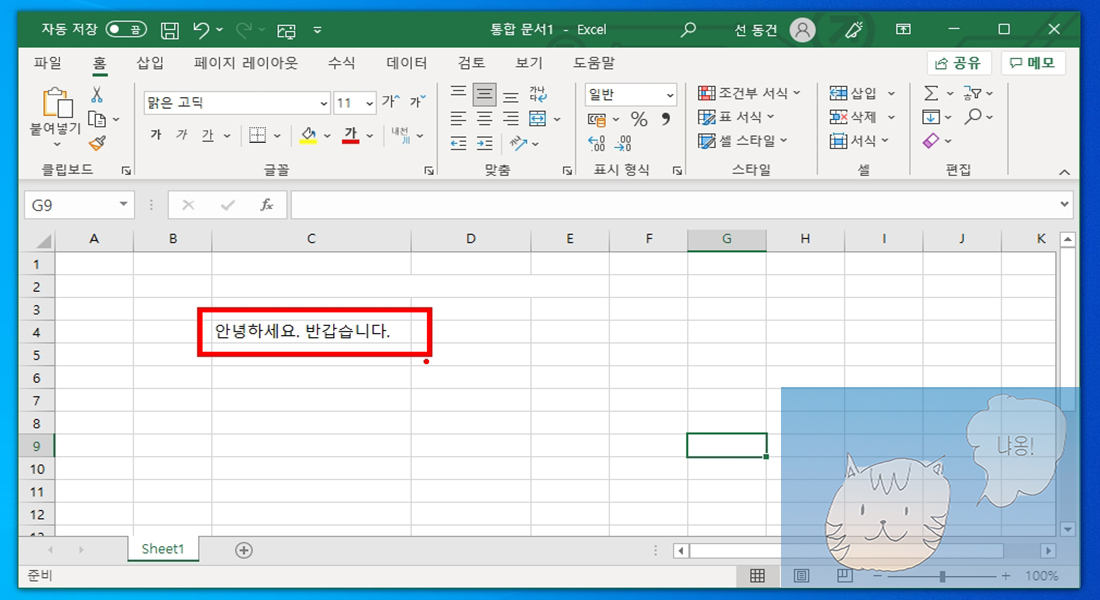Click the Copy icon
1100x600 pixels.
pos(97,119)
